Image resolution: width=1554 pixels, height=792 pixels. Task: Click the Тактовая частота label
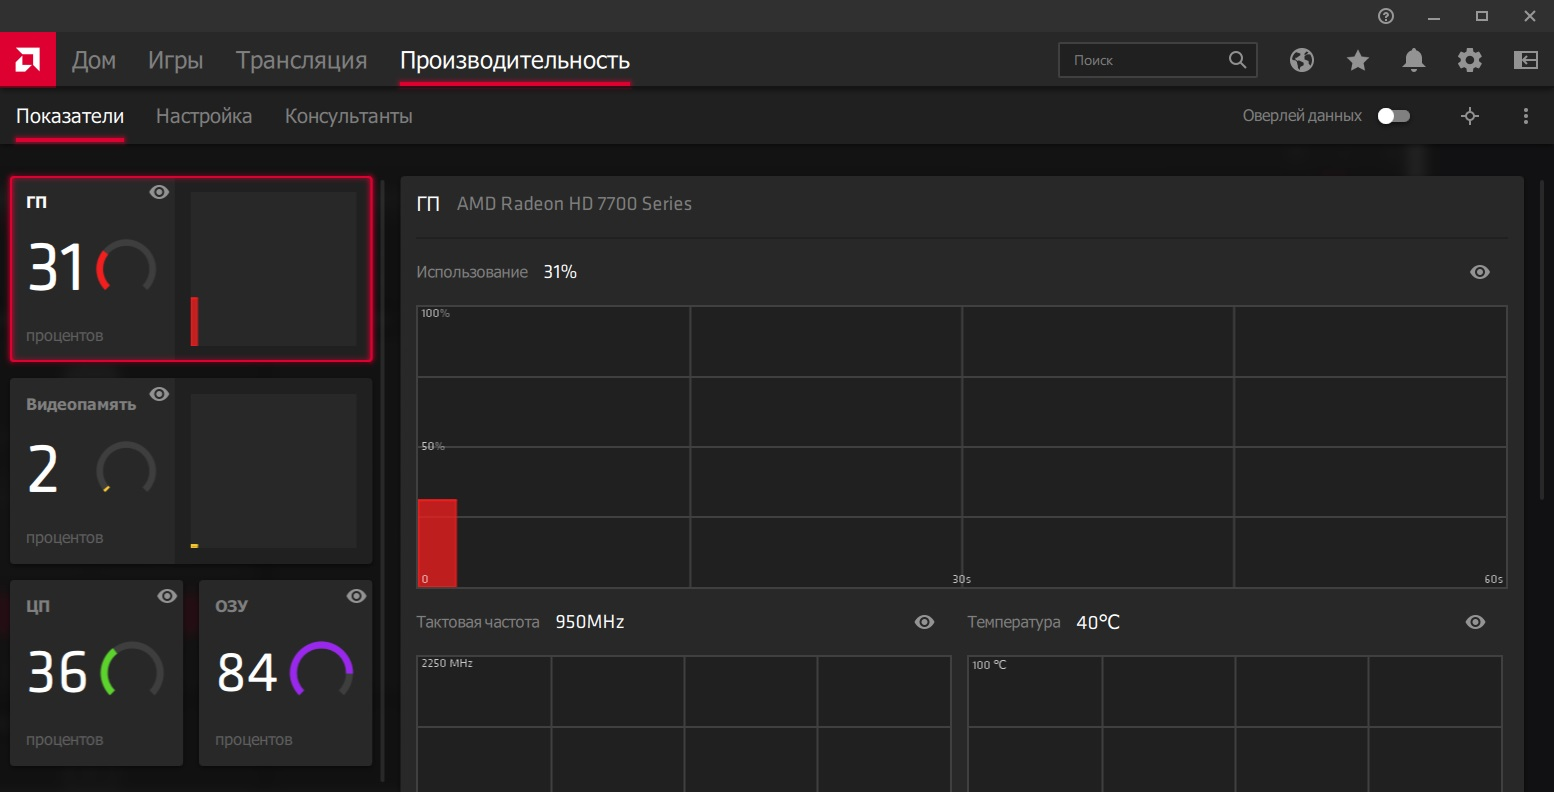478,622
